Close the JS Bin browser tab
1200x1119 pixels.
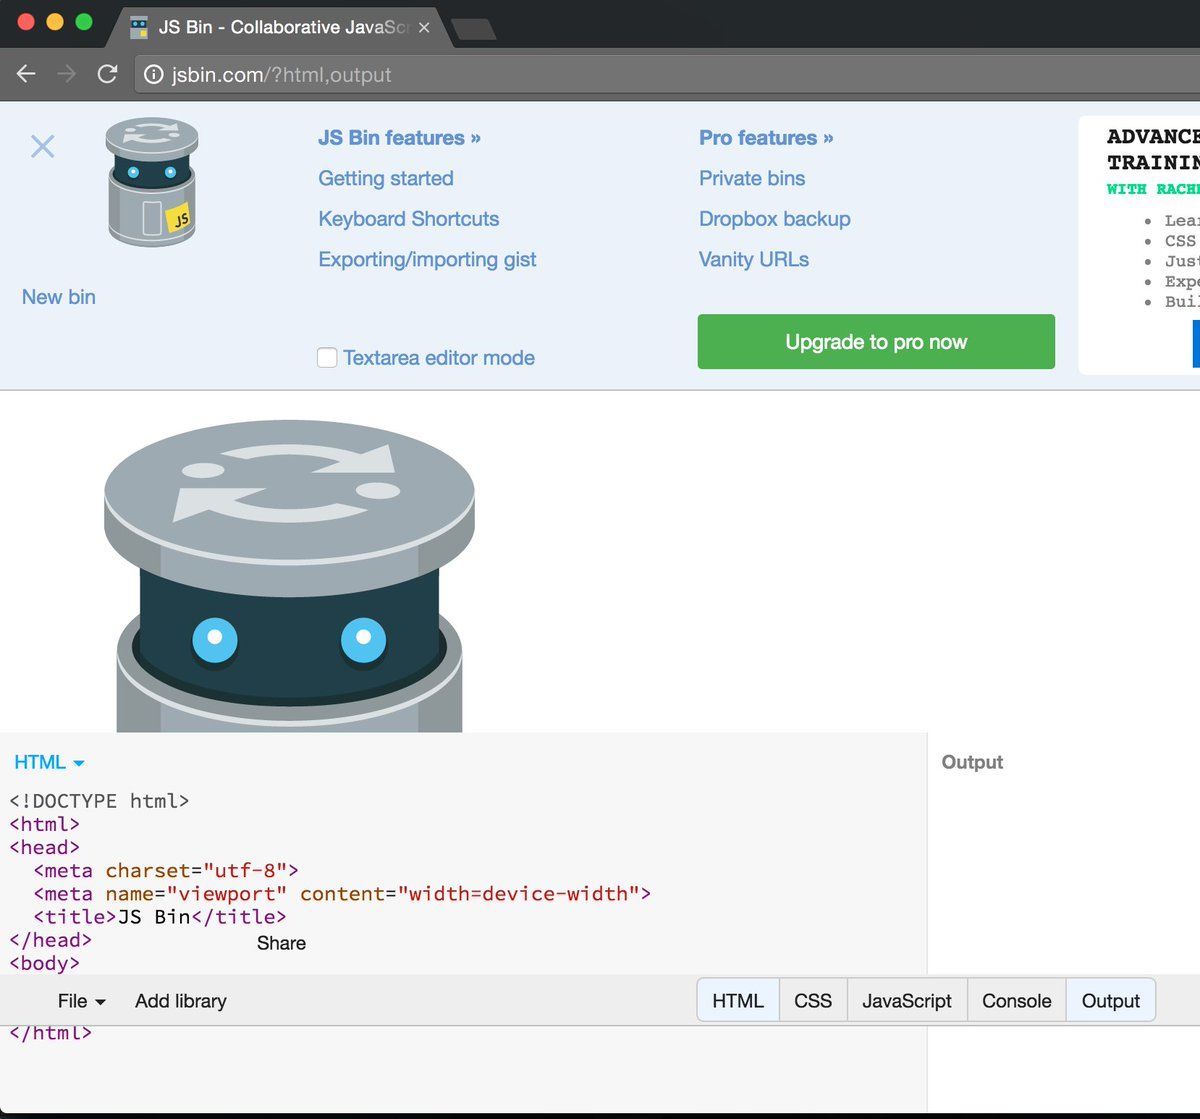pos(424,28)
